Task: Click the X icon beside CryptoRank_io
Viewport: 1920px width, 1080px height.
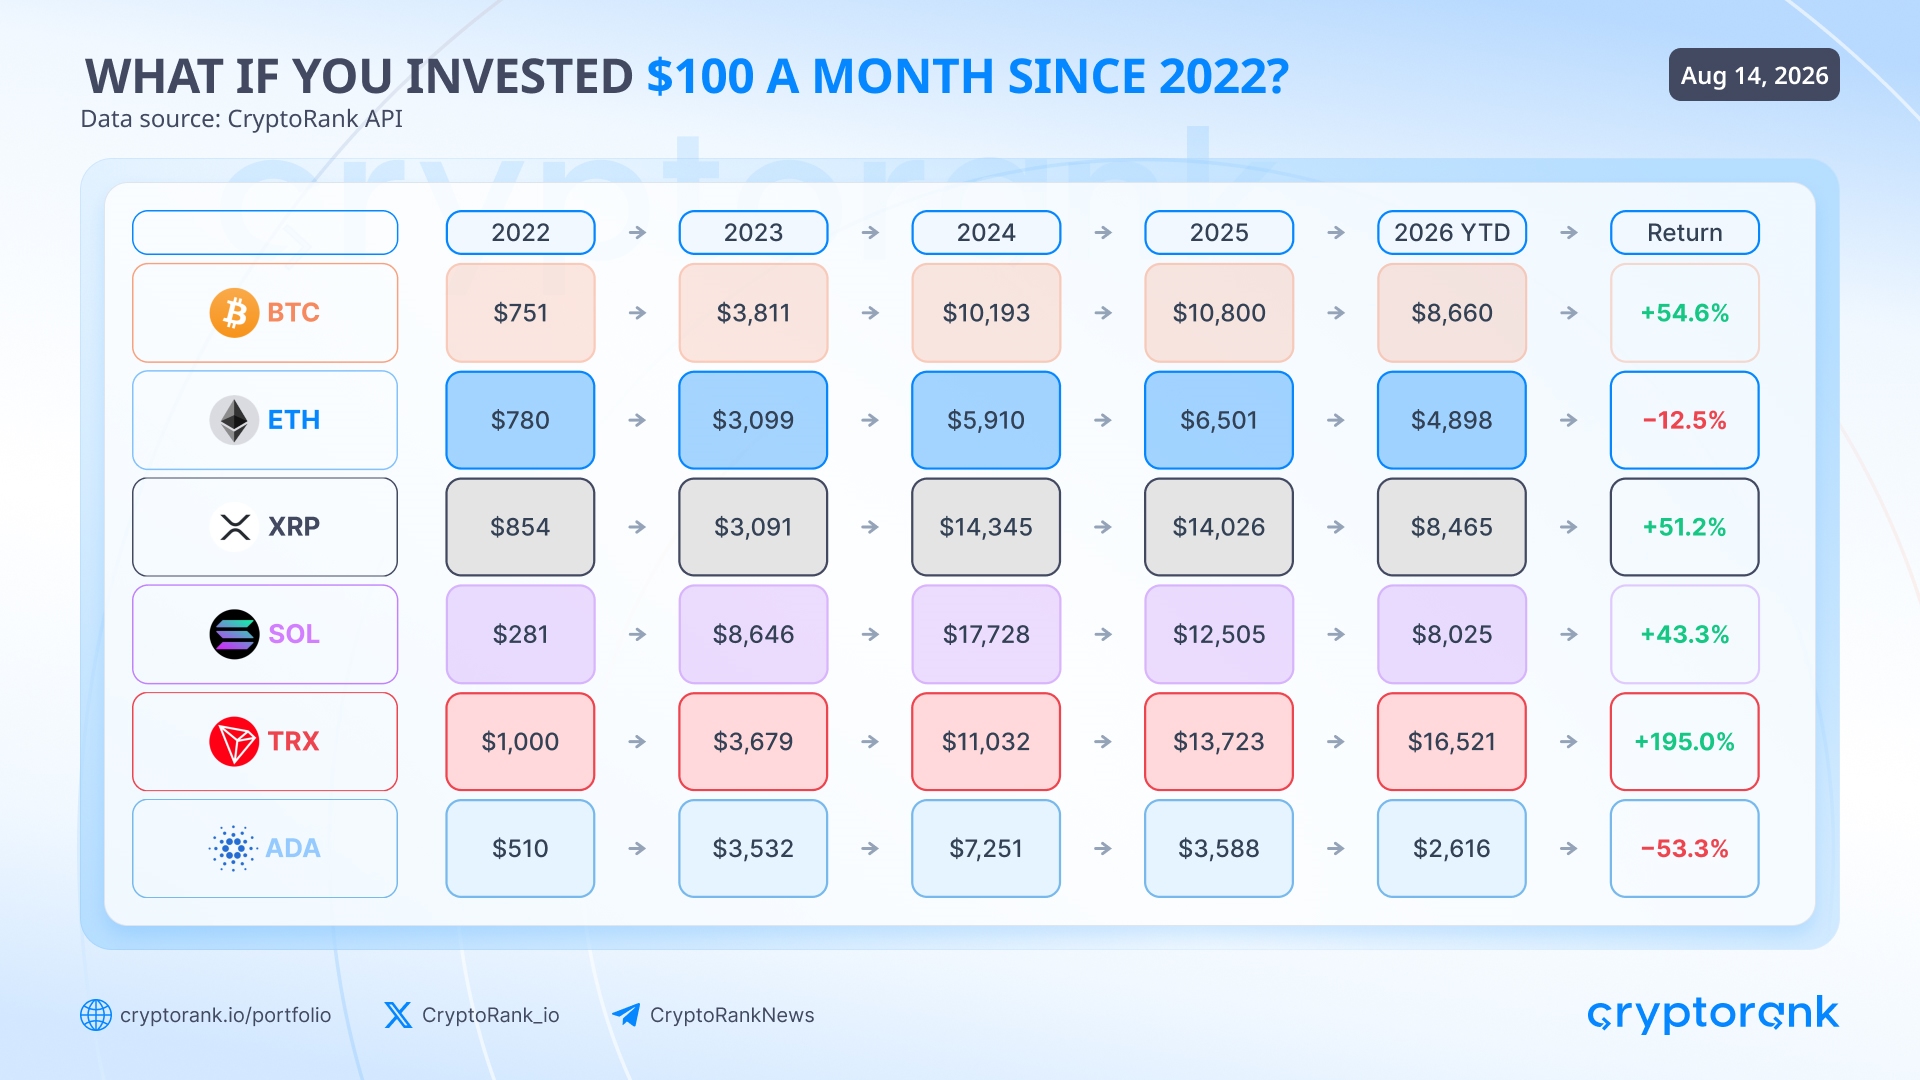Action: [x=397, y=1015]
